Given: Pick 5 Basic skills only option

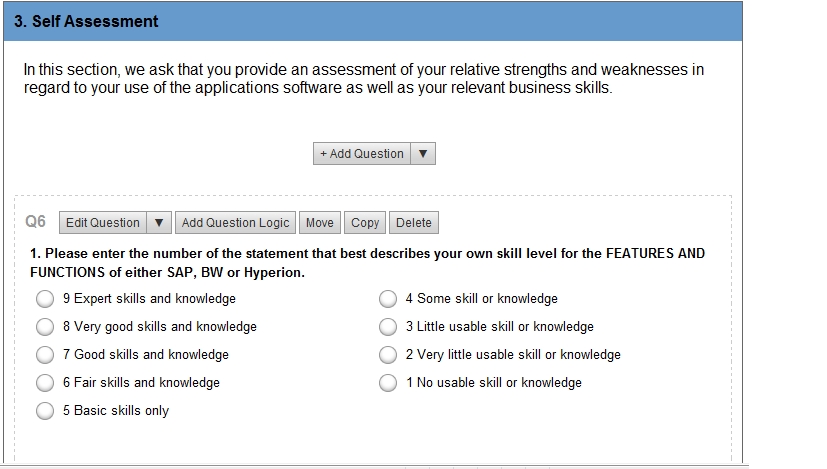Looking at the screenshot, I should pos(45,410).
